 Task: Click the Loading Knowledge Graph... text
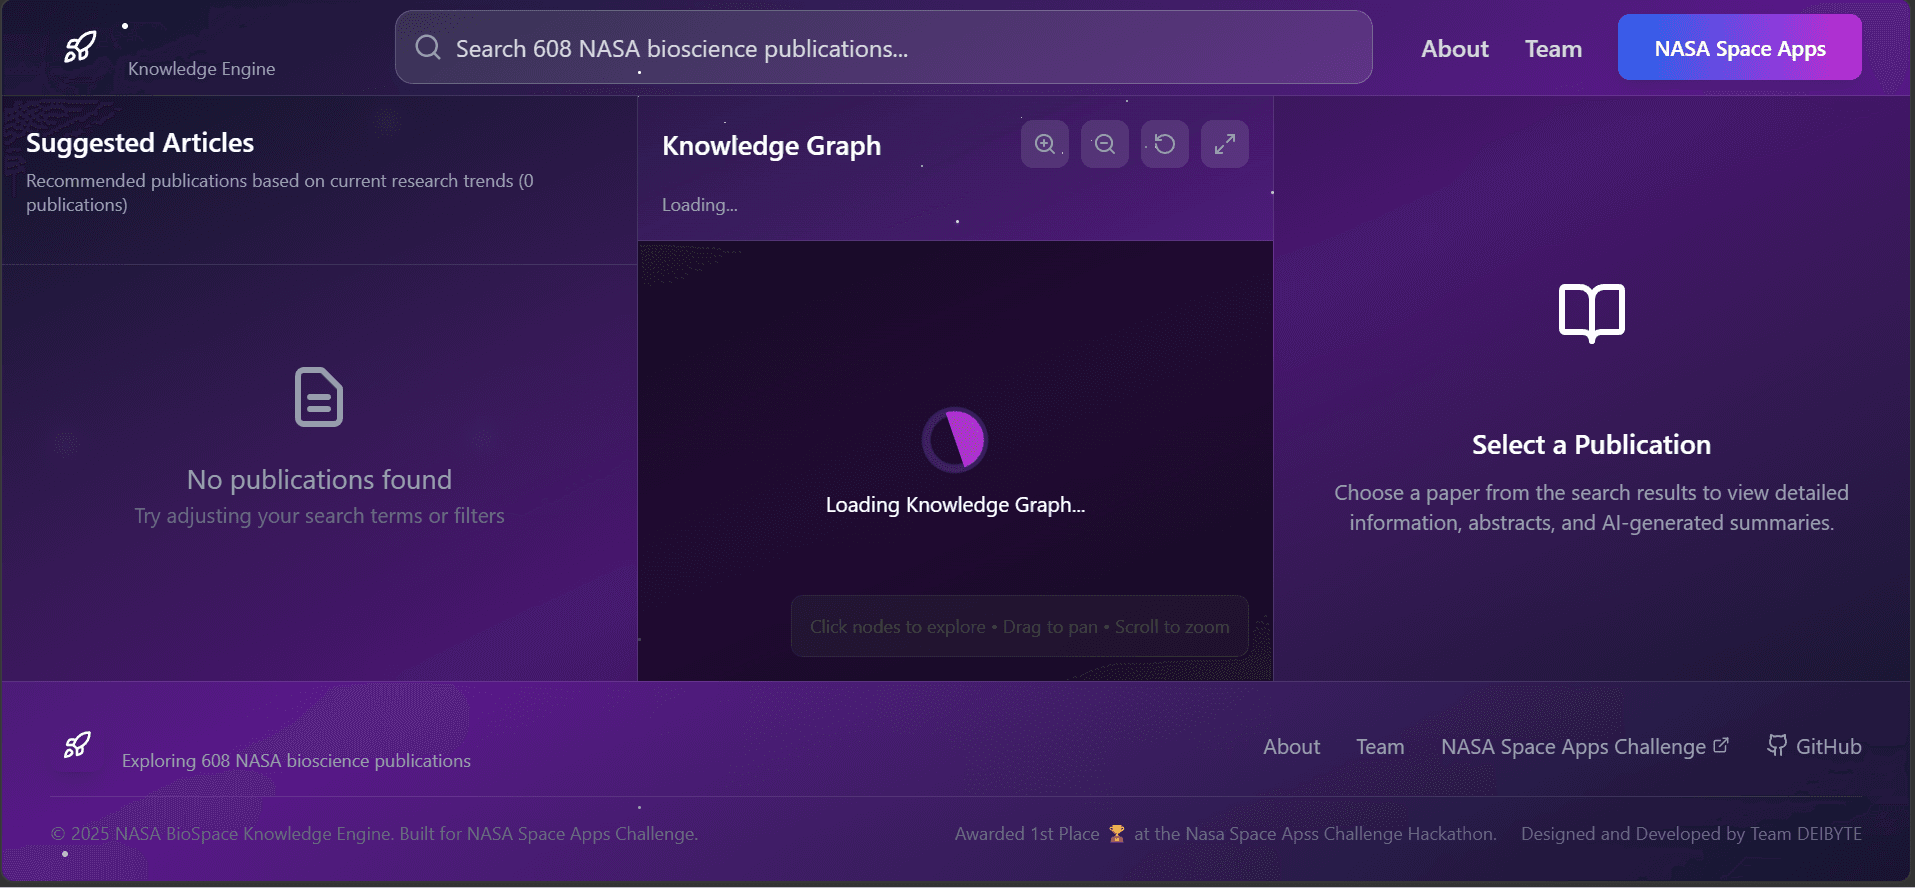[955, 505]
